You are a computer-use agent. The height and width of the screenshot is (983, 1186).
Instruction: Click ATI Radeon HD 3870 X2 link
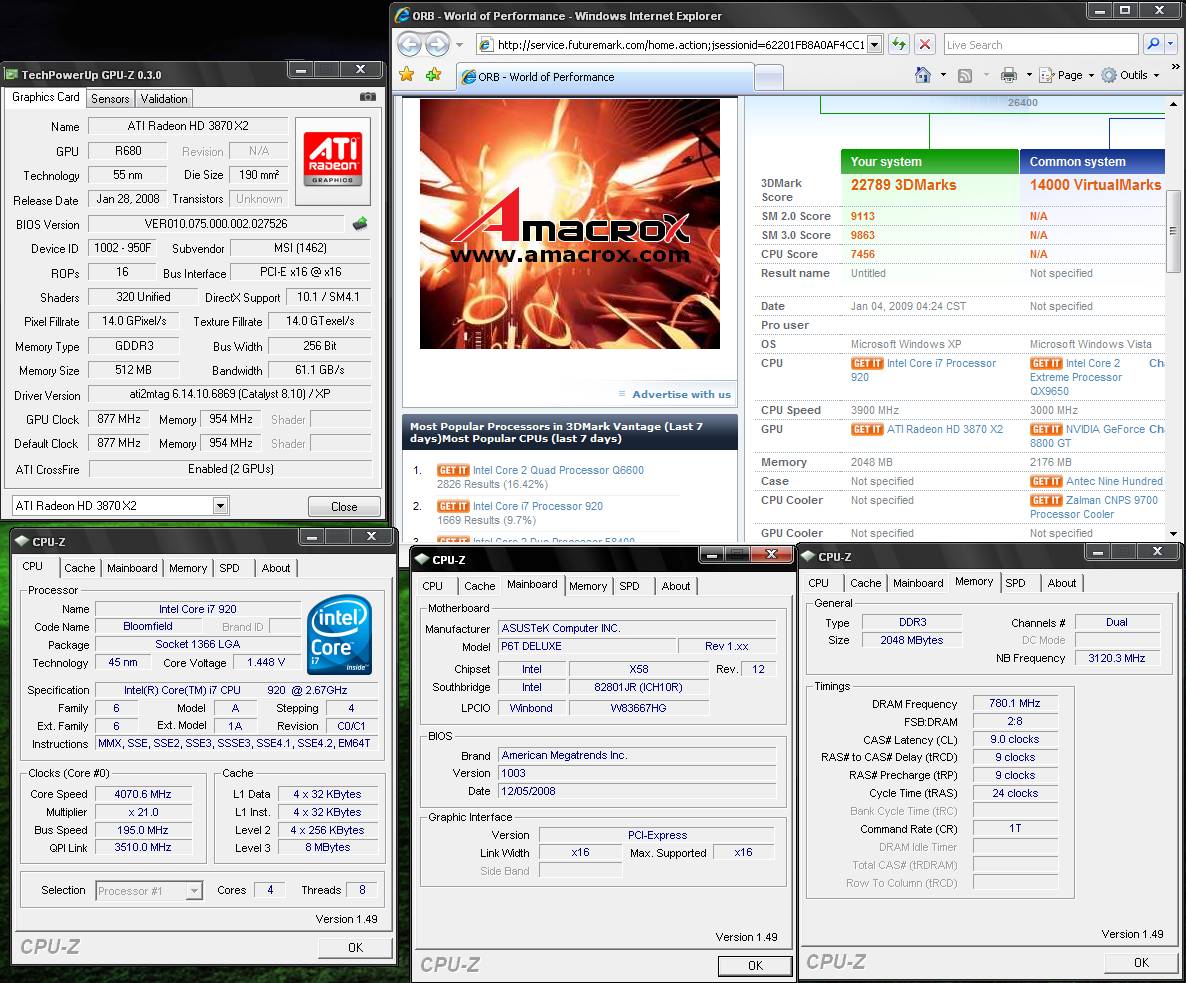tap(945, 429)
